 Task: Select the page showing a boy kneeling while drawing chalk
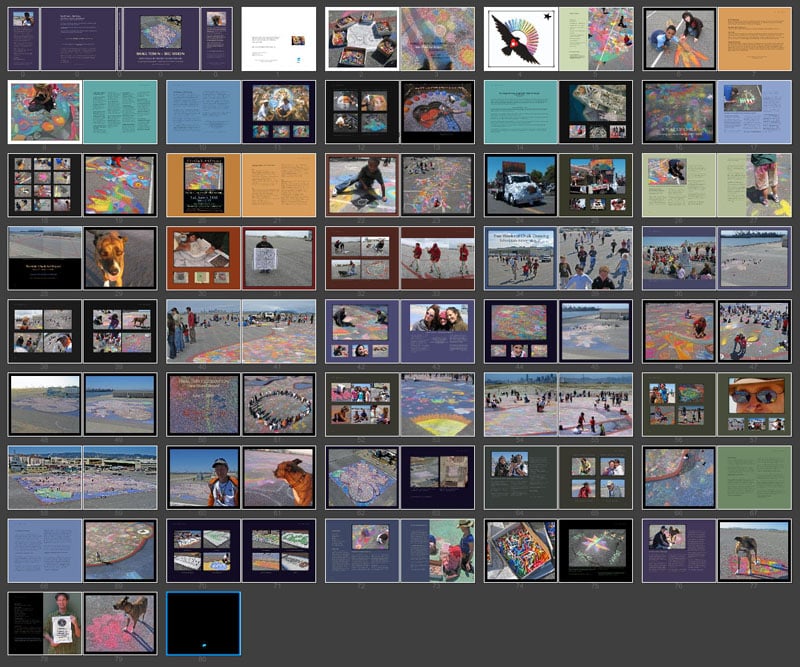(x=362, y=185)
